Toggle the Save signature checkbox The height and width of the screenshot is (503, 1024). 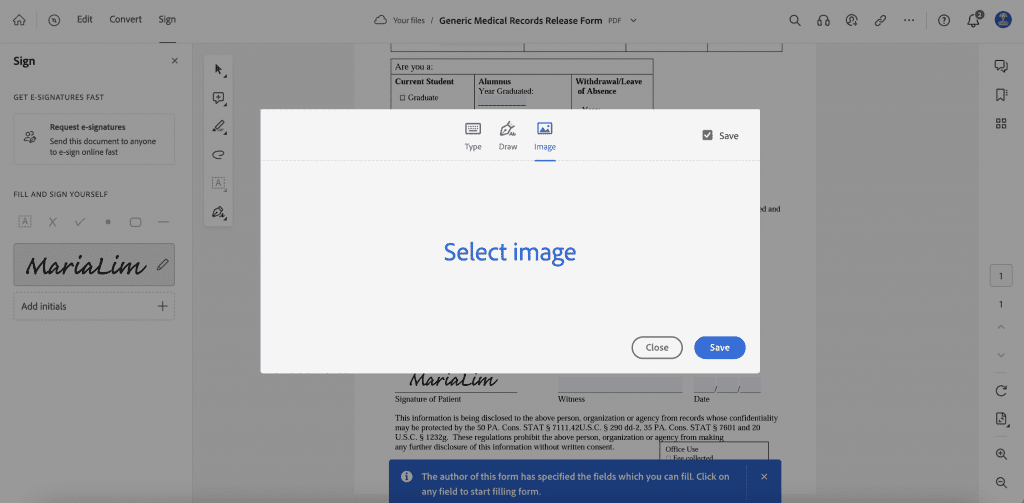[x=707, y=135]
